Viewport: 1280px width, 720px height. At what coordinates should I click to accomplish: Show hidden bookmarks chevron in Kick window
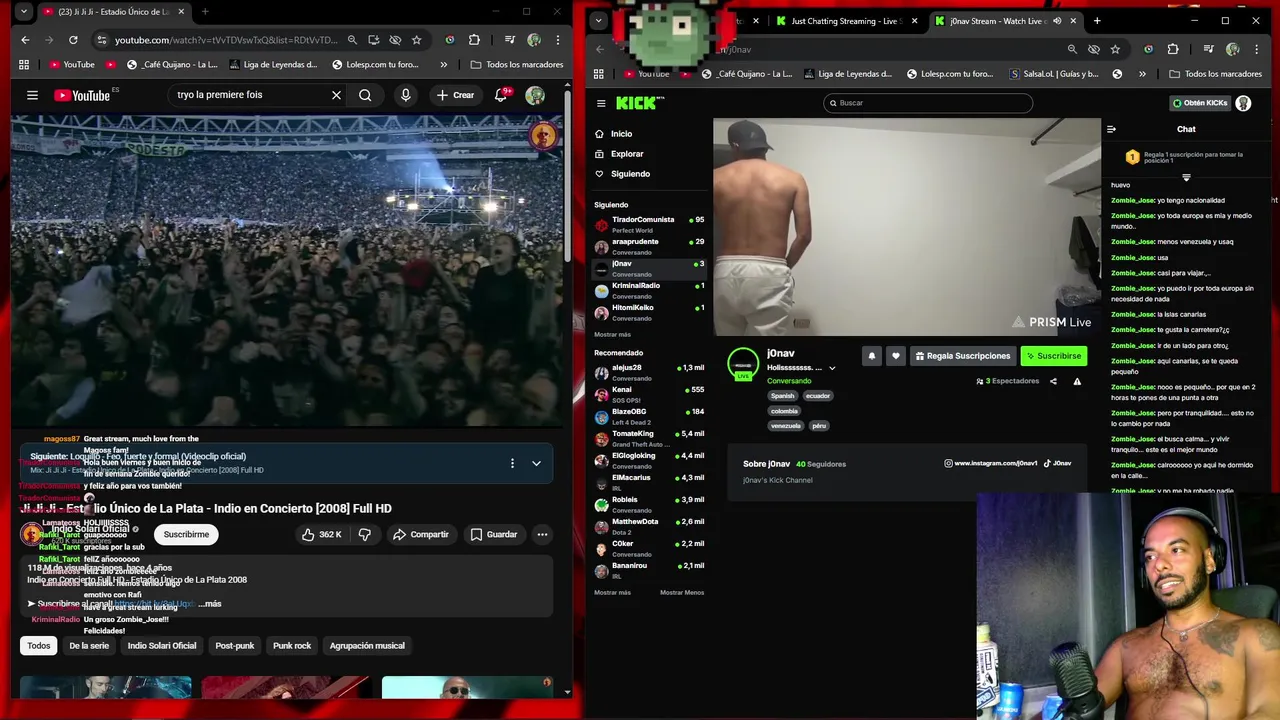pos(1142,74)
